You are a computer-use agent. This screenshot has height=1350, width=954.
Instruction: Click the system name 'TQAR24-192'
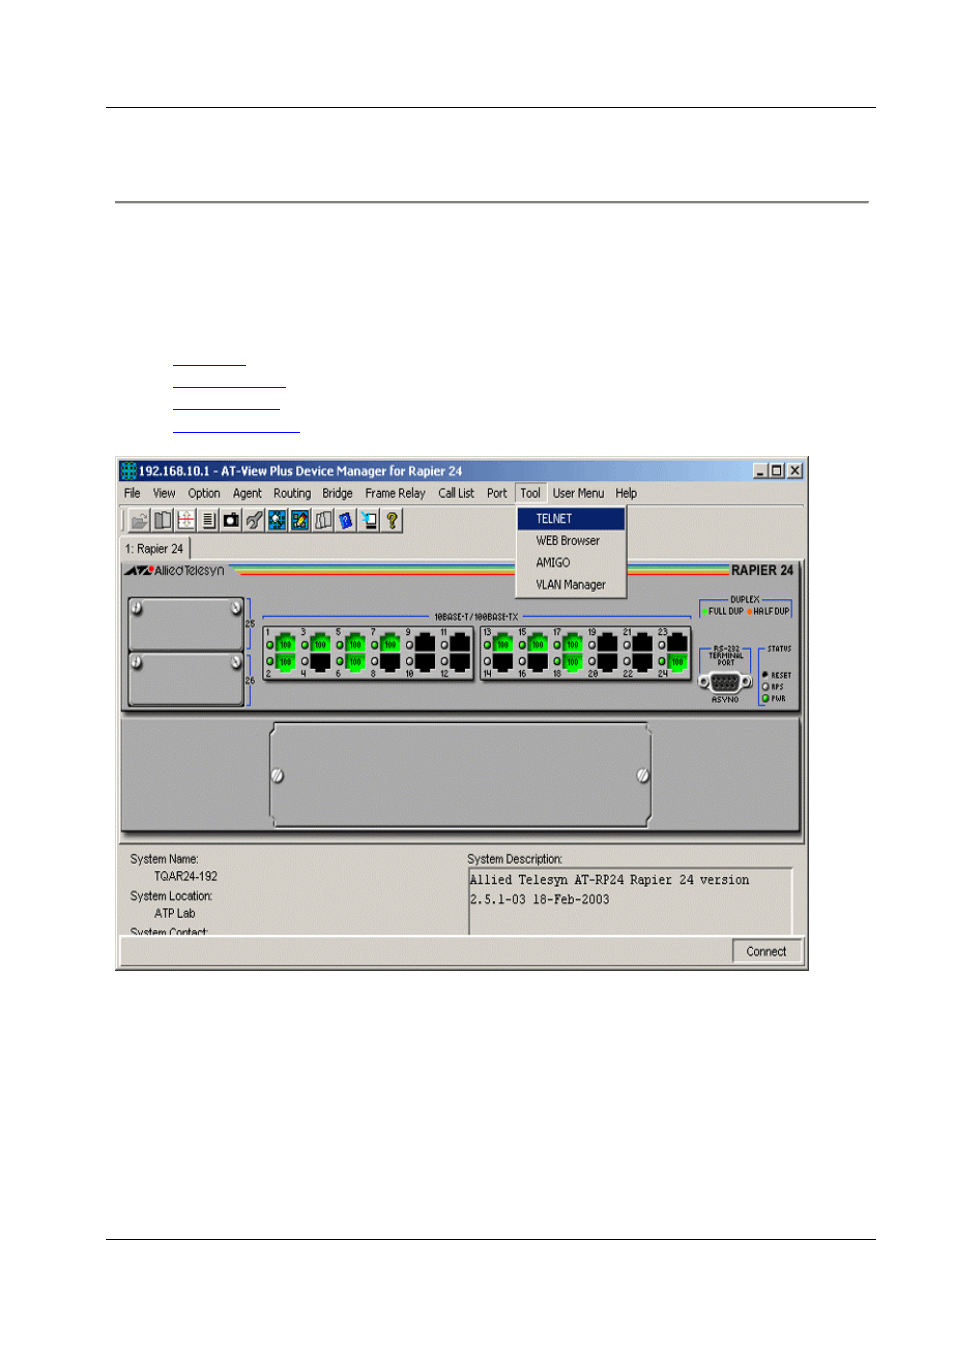pos(186,876)
